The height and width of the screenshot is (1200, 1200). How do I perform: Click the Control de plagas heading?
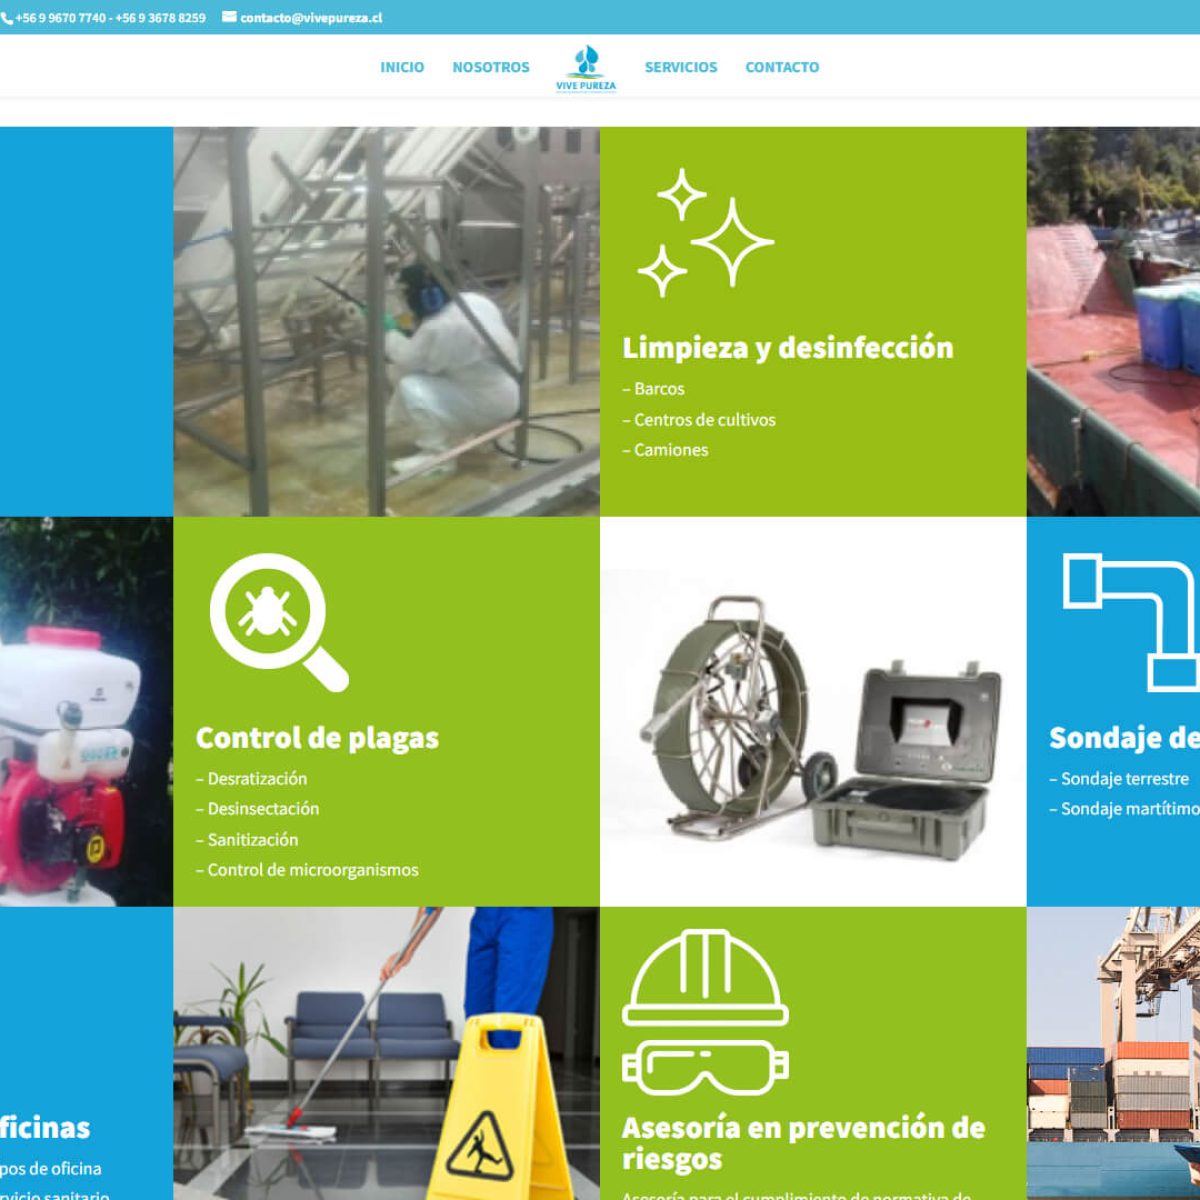click(318, 737)
